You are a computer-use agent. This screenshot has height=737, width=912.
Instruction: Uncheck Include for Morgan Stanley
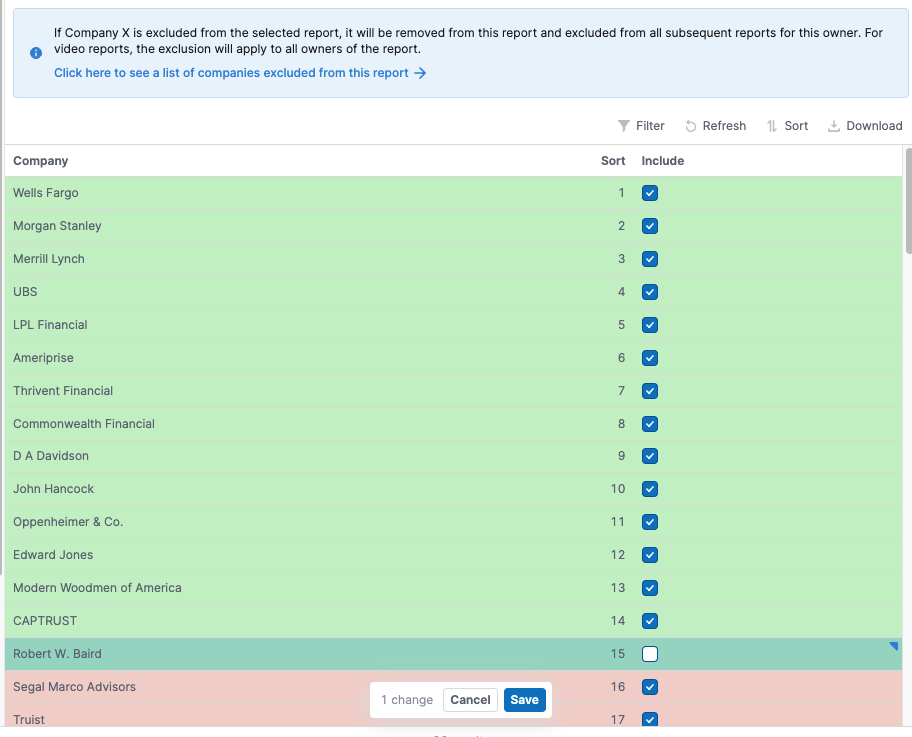point(650,226)
